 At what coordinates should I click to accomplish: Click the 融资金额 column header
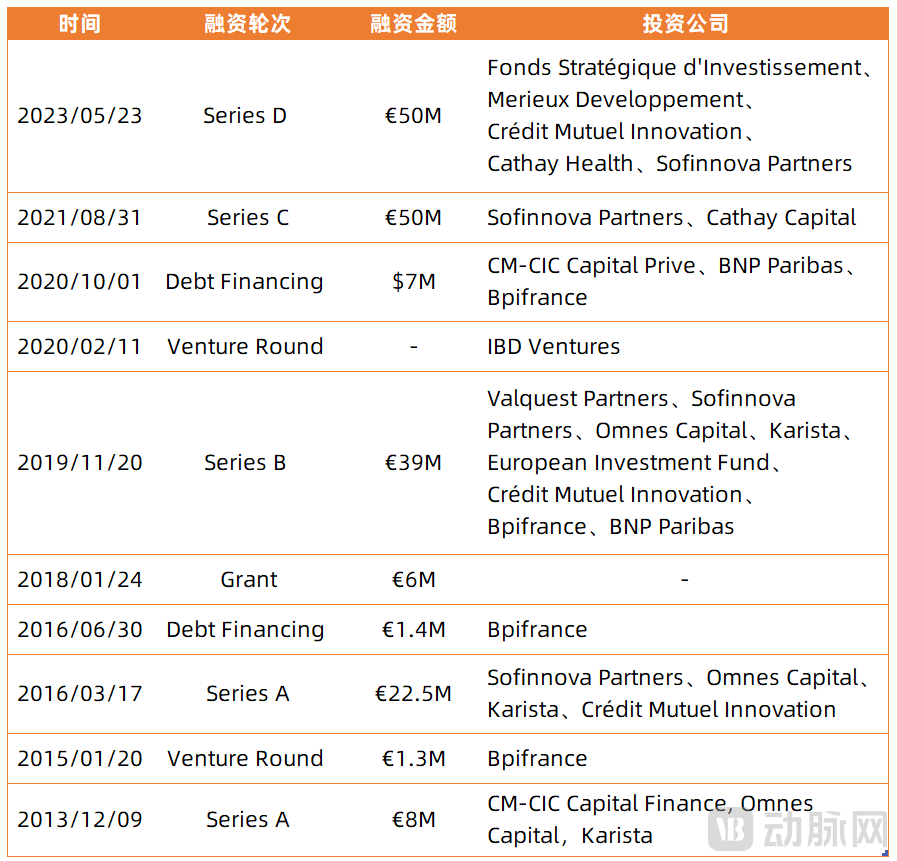pos(413,24)
